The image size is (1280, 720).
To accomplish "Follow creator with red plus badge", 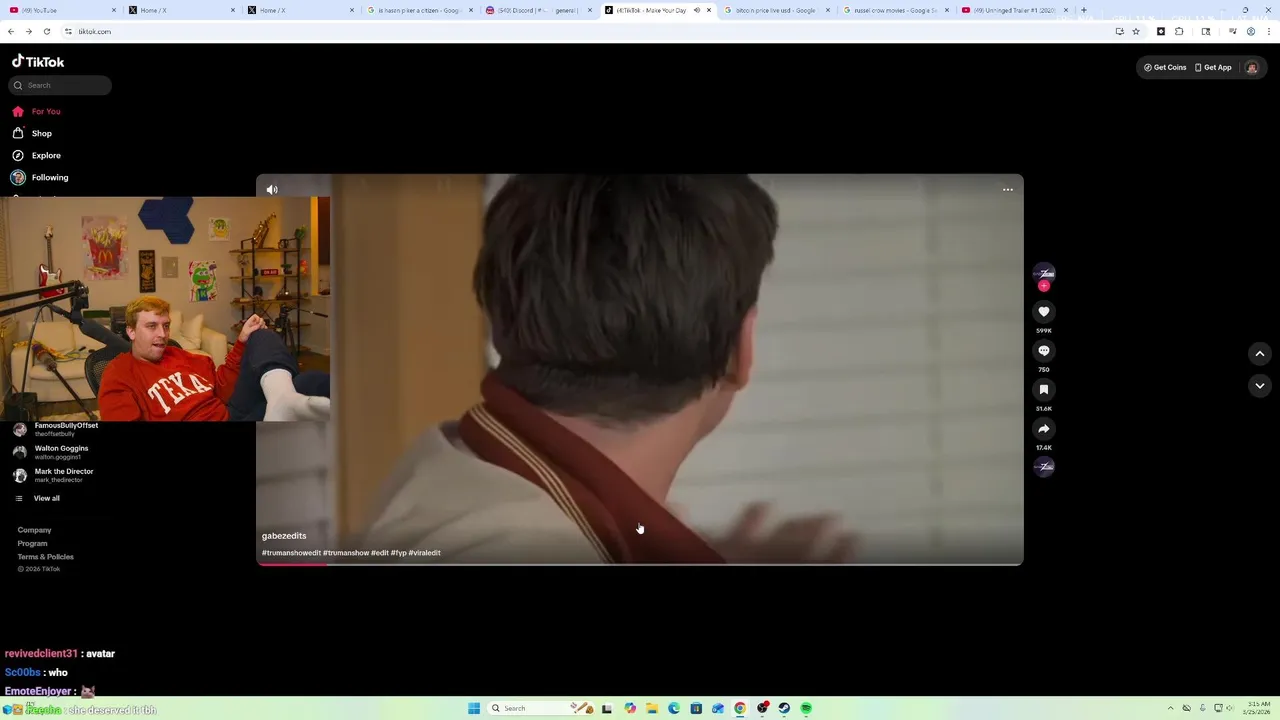I will point(1043,286).
